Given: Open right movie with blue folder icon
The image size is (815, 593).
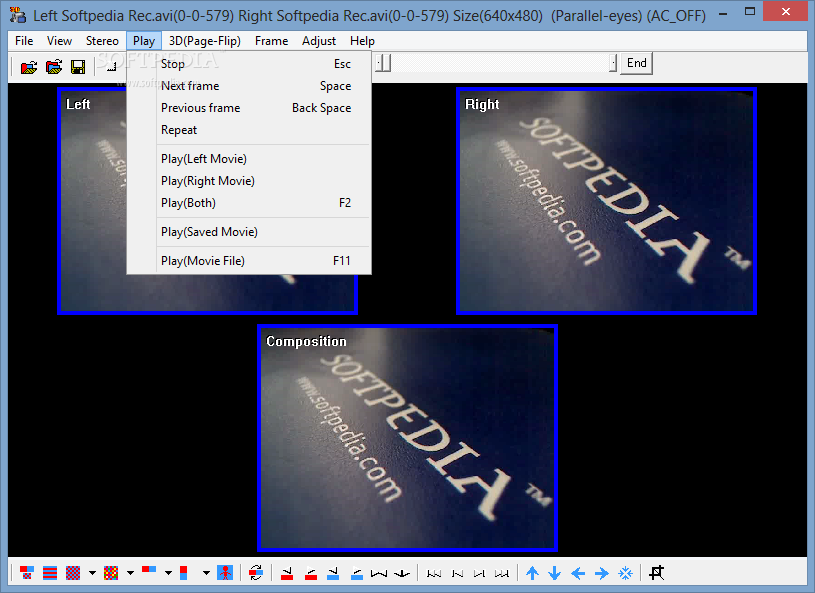Looking at the screenshot, I should 54,67.
